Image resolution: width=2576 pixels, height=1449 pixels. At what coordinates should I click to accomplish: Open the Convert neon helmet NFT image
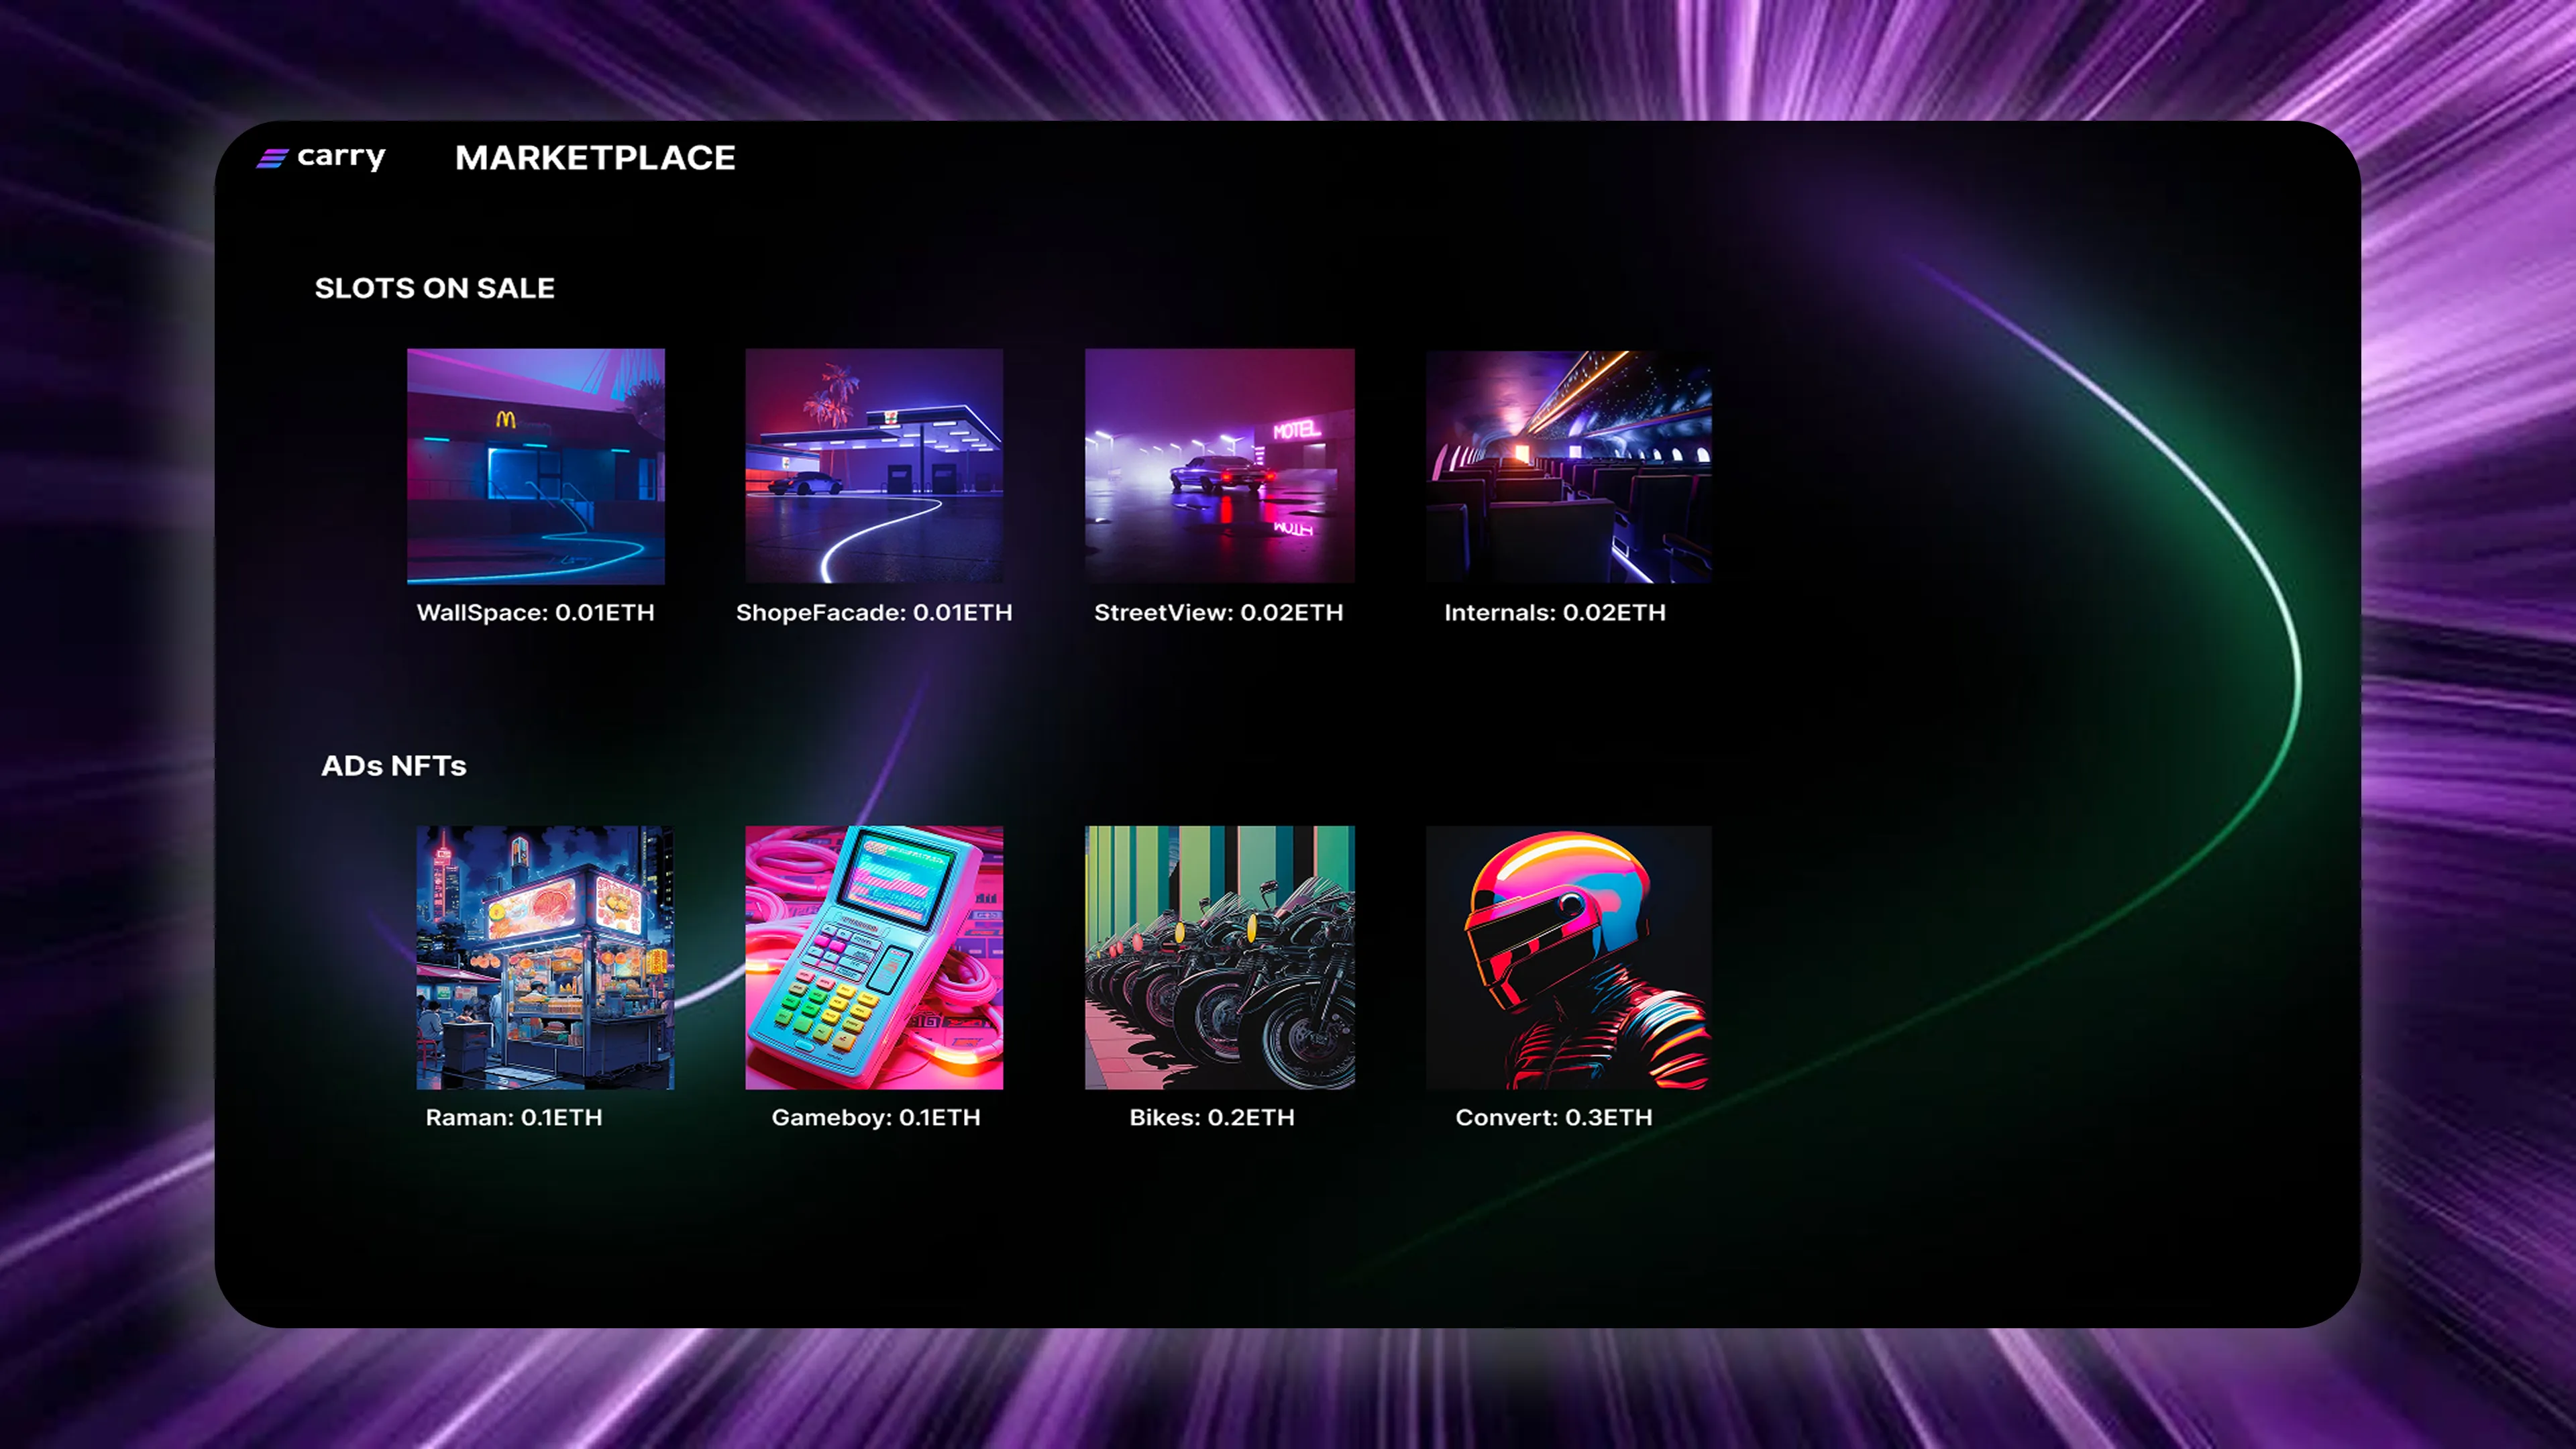tap(1568, 957)
